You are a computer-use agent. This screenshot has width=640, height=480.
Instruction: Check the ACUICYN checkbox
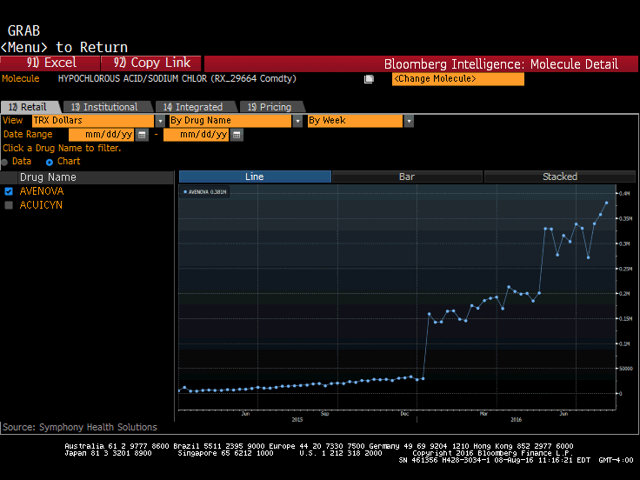9,205
